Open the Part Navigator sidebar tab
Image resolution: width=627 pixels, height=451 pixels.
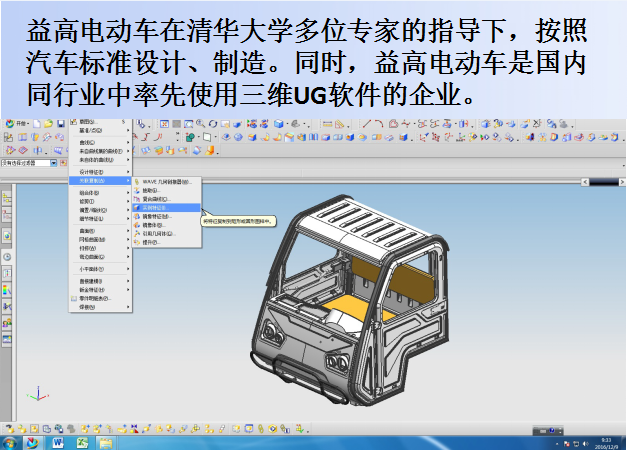(x=7, y=215)
